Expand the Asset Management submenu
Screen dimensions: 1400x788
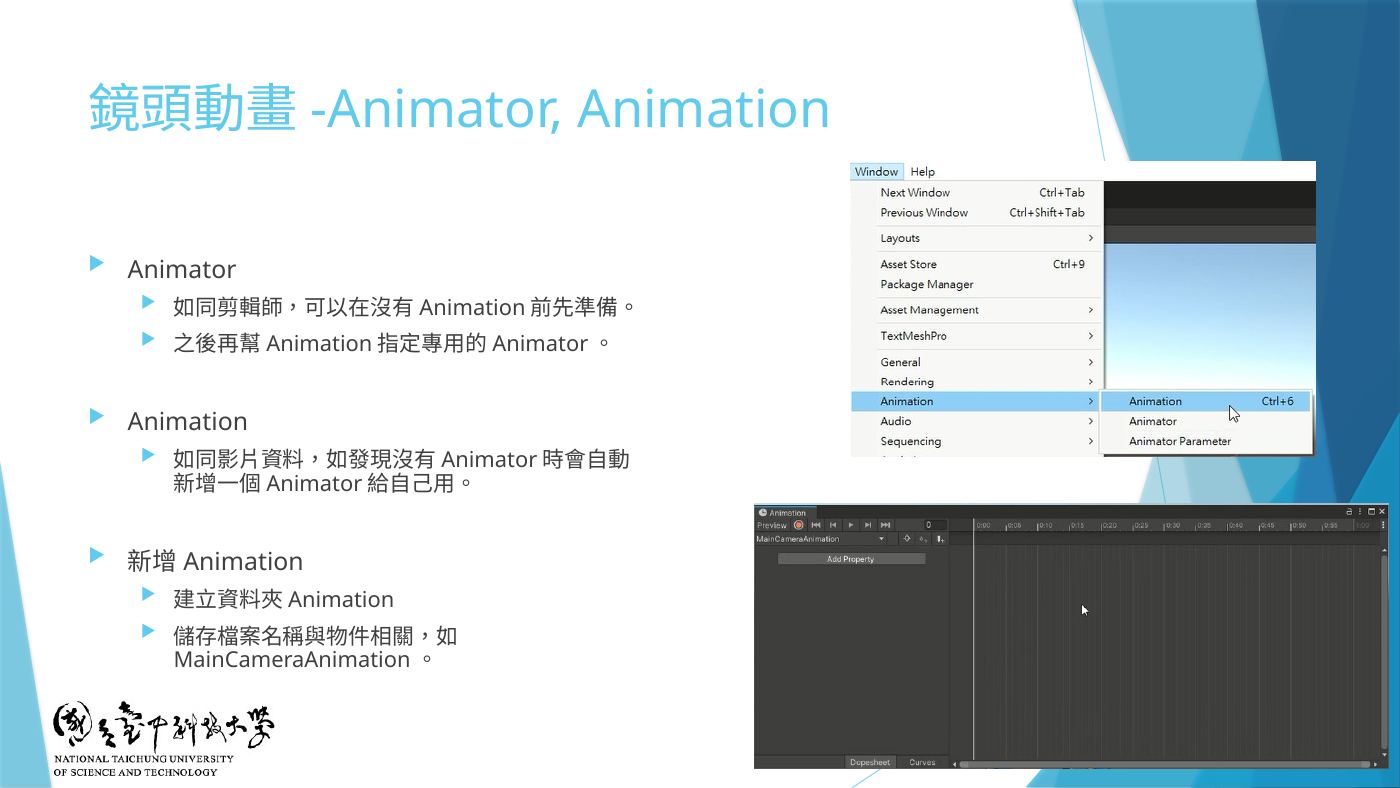(978, 311)
